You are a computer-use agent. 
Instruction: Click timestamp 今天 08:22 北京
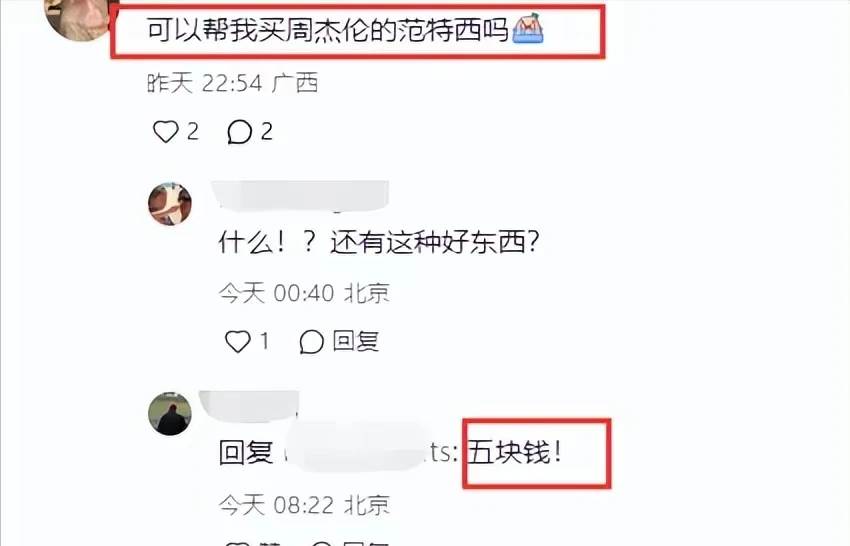coord(304,505)
